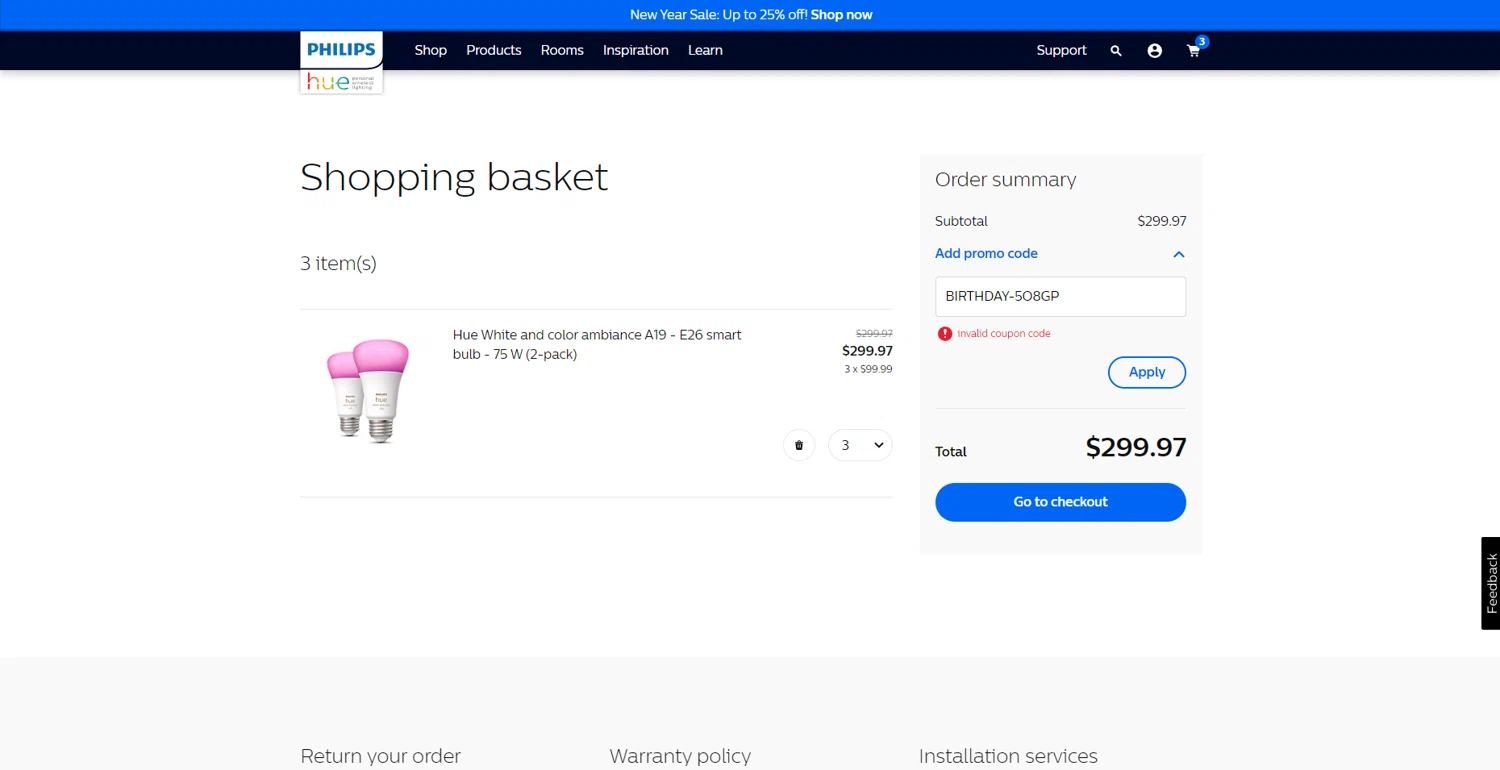The image size is (1500, 770).
Task: Click Go to checkout button
Action: (1060, 502)
